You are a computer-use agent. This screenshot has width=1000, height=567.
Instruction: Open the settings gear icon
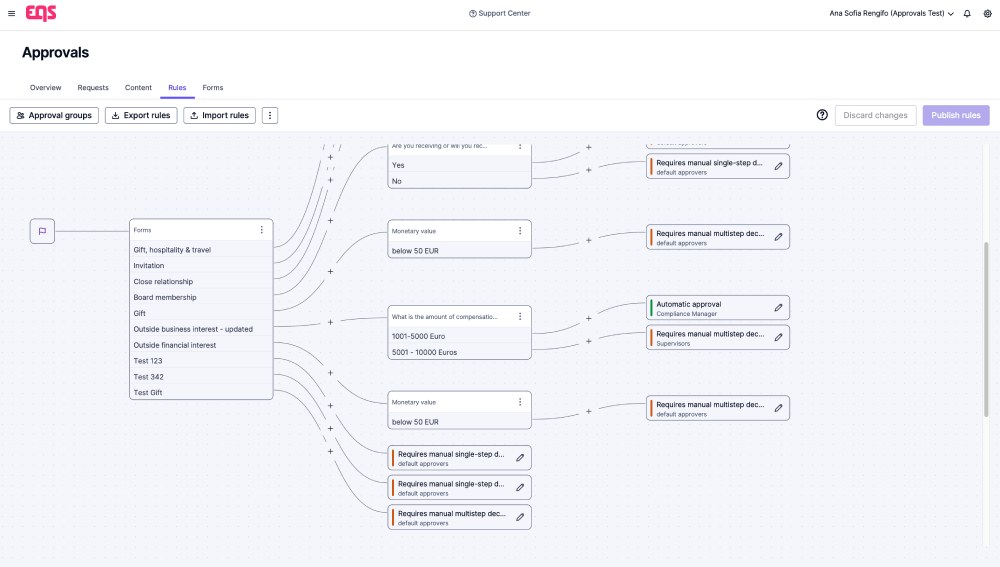(985, 14)
